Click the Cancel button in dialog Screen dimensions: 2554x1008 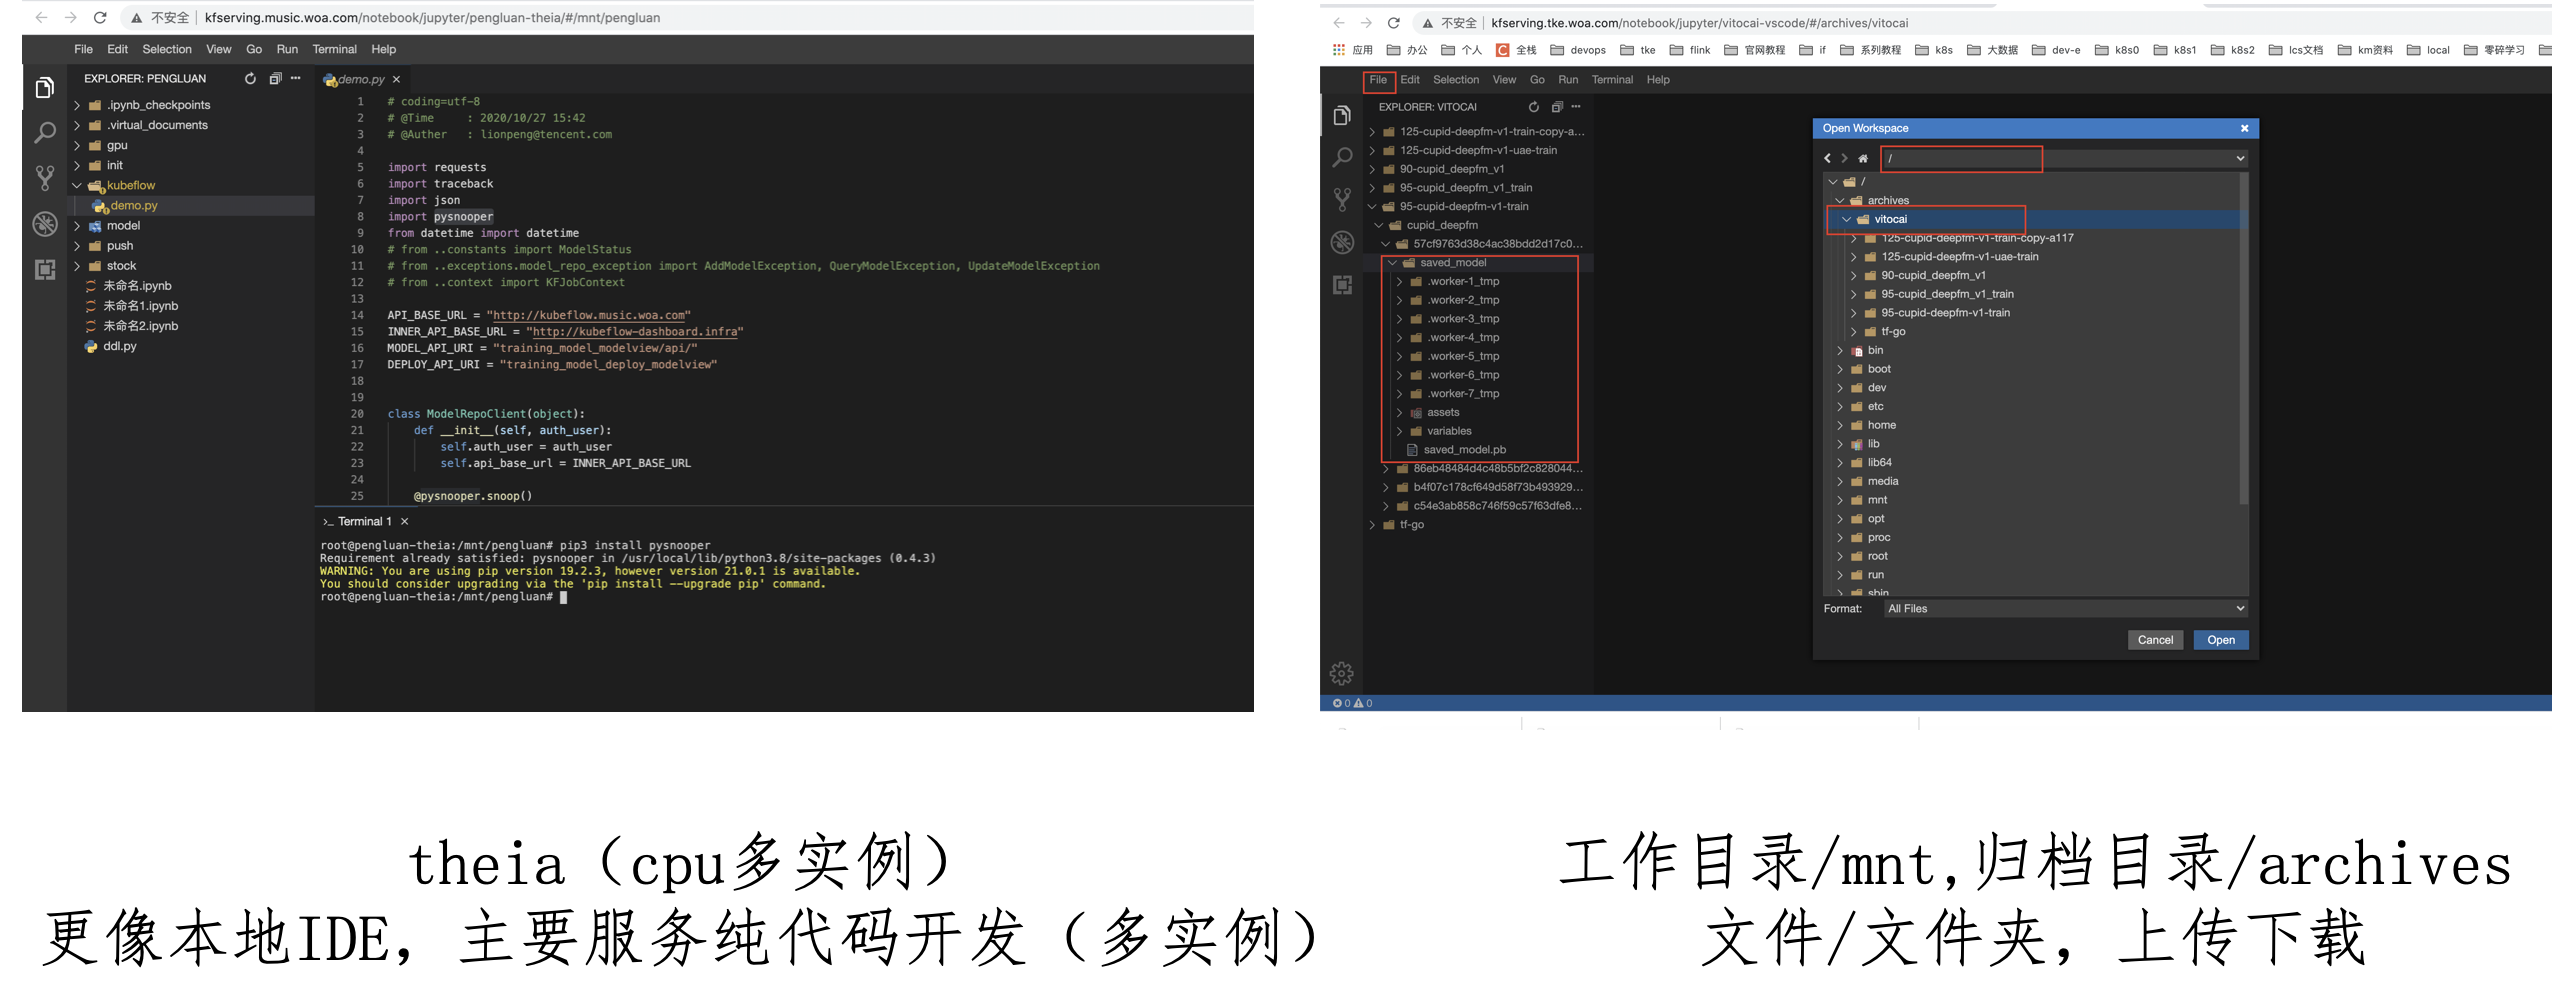(2155, 640)
